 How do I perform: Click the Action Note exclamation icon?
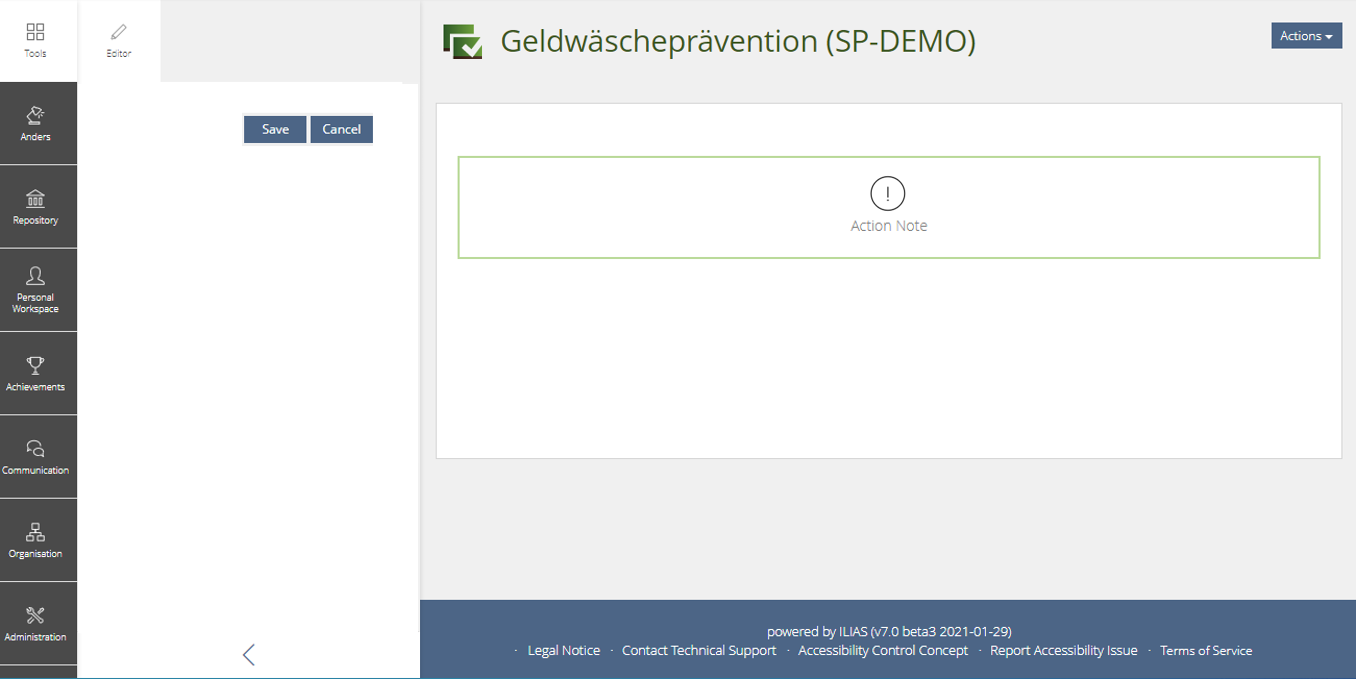887,193
